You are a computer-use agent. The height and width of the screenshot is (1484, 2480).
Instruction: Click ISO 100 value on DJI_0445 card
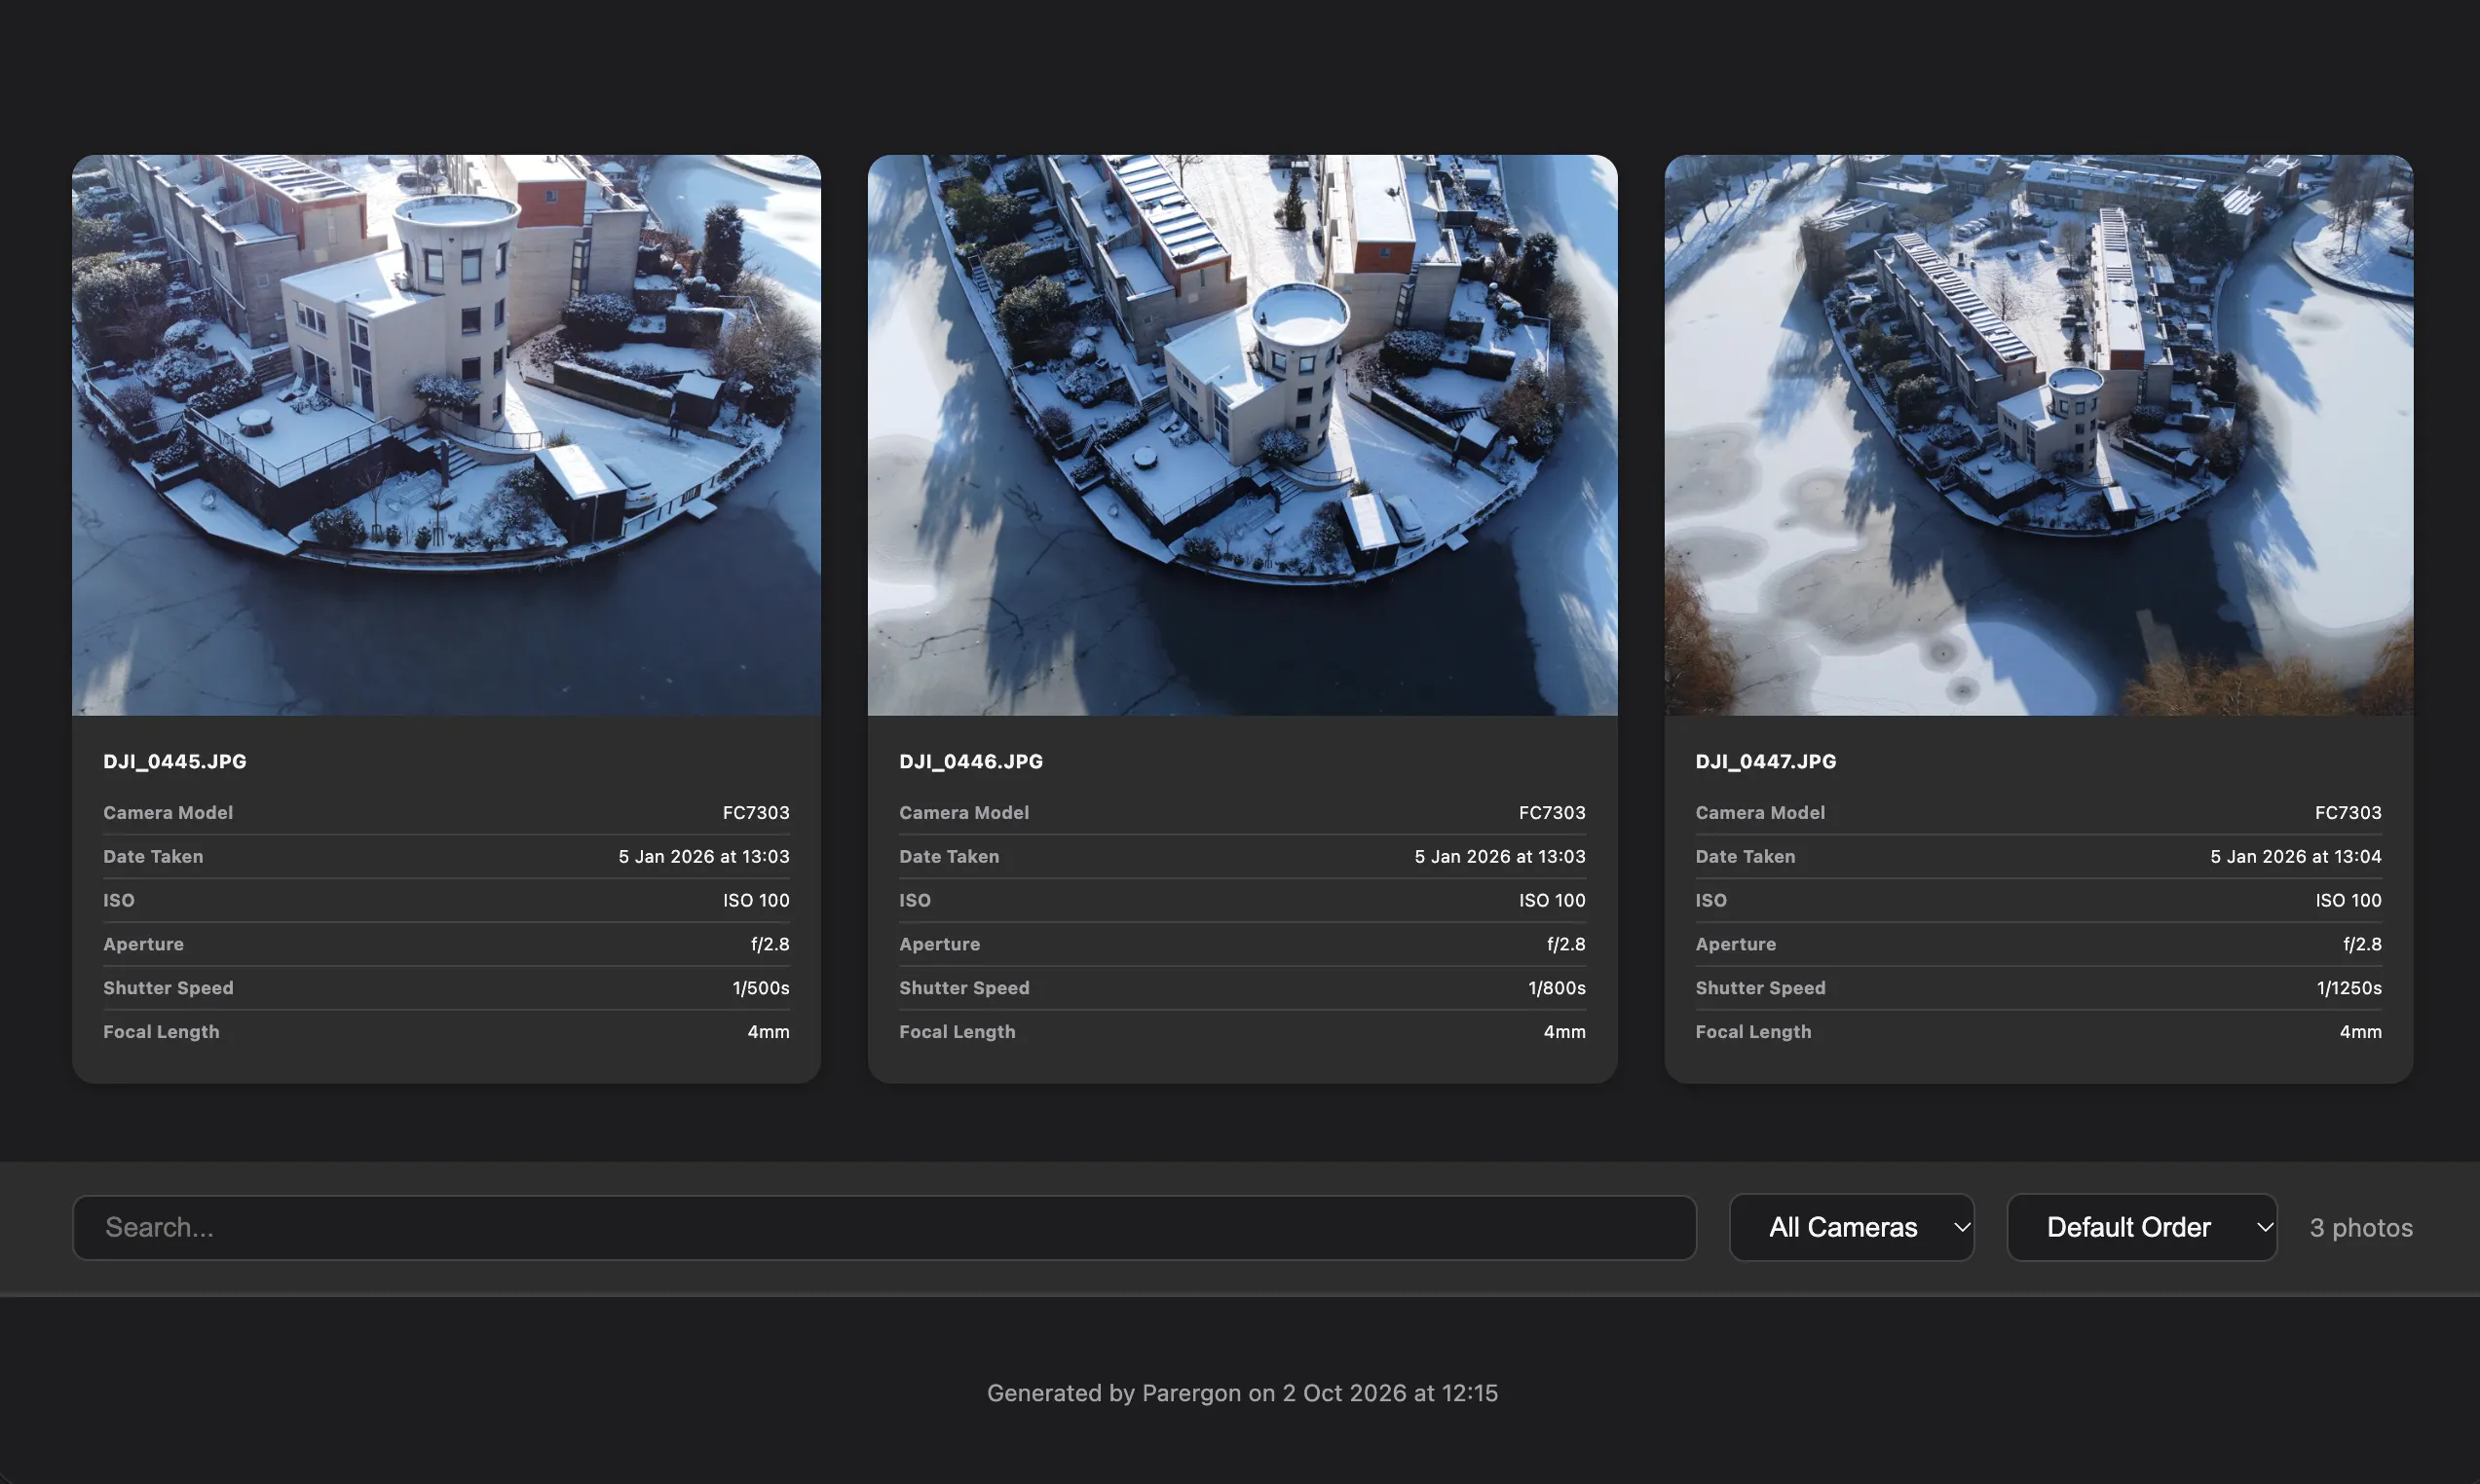coord(756,900)
